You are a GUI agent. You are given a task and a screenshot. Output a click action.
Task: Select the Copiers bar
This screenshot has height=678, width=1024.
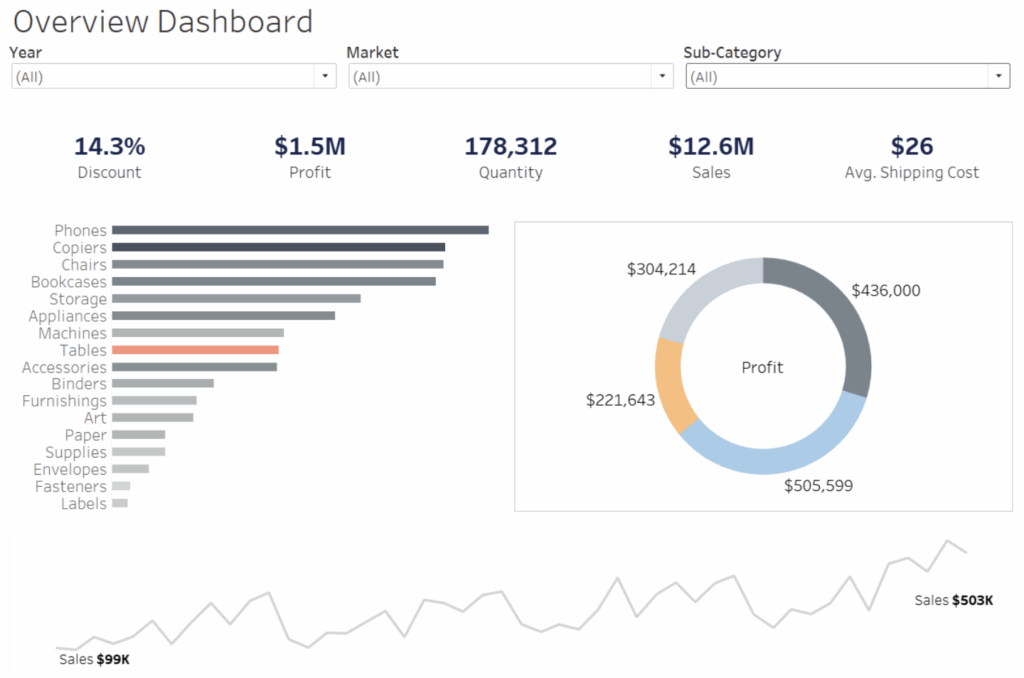(x=279, y=247)
